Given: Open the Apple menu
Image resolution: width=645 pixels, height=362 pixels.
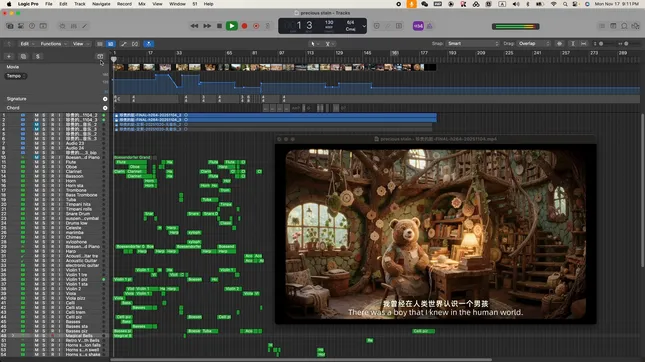Looking at the screenshot, I should pos(9,4).
